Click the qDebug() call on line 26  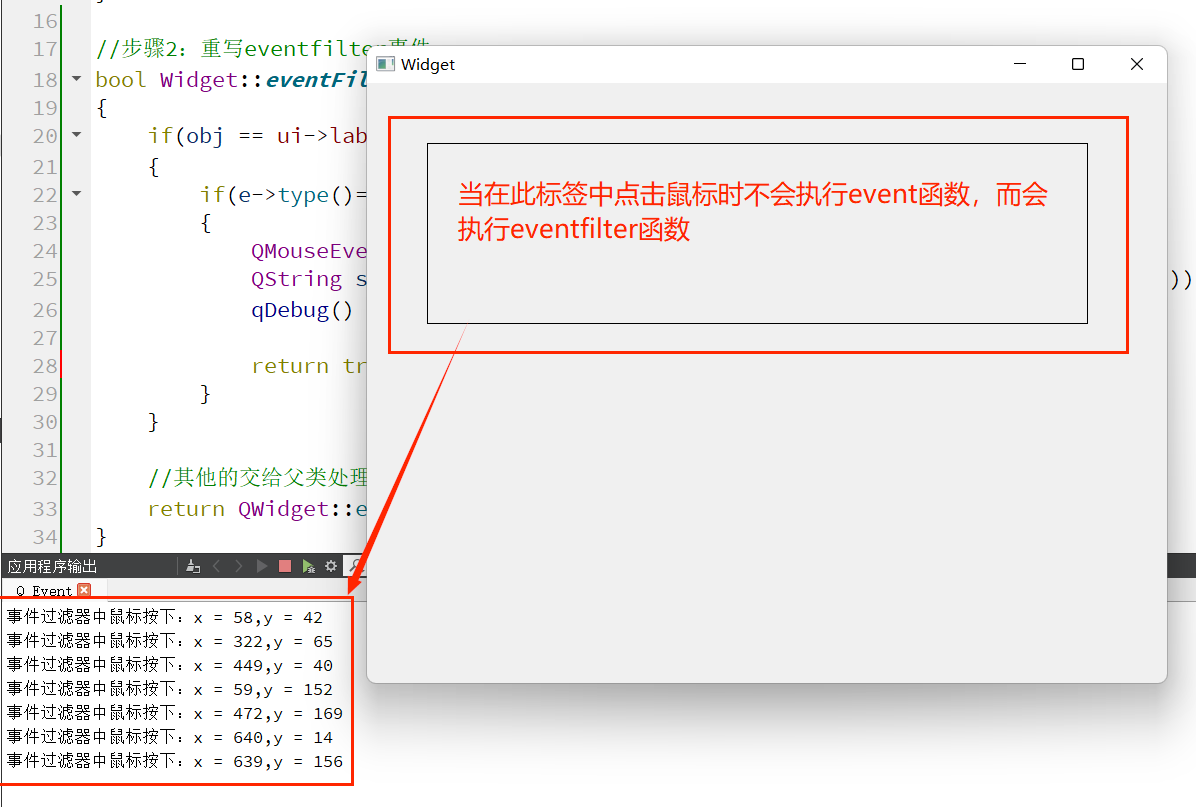[x=302, y=310]
